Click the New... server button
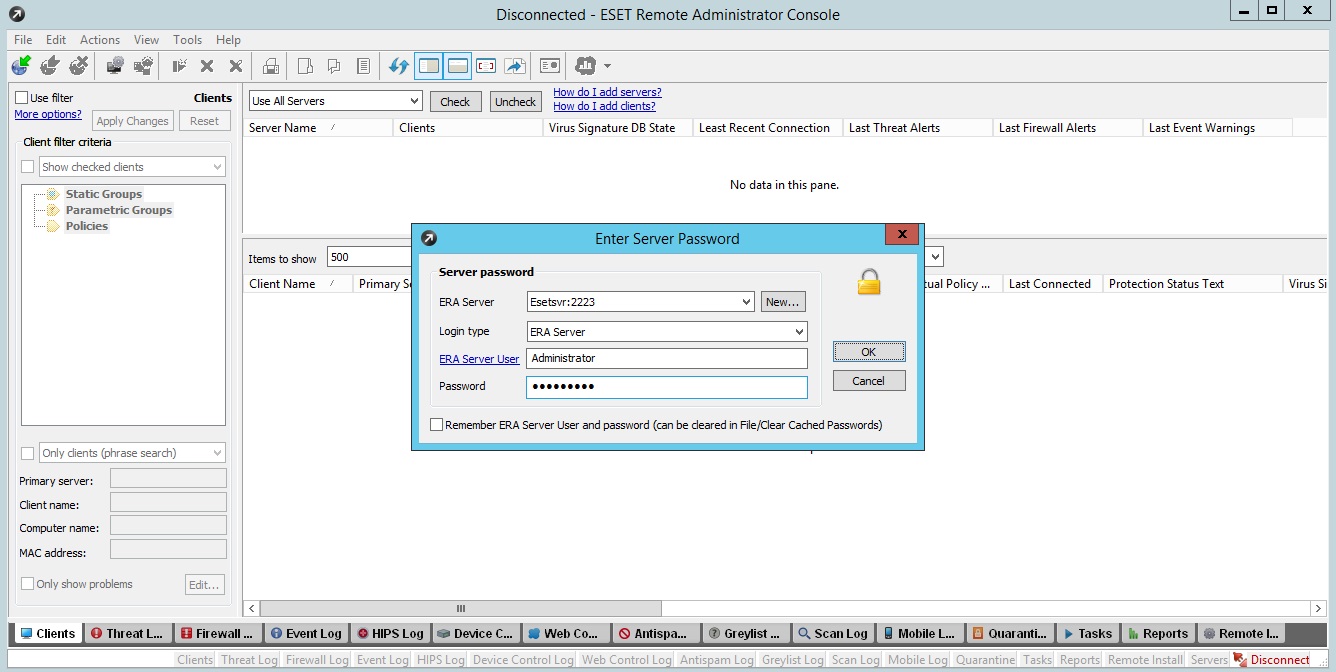Image resolution: width=1336 pixels, height=672 pixels. point(783,302)
